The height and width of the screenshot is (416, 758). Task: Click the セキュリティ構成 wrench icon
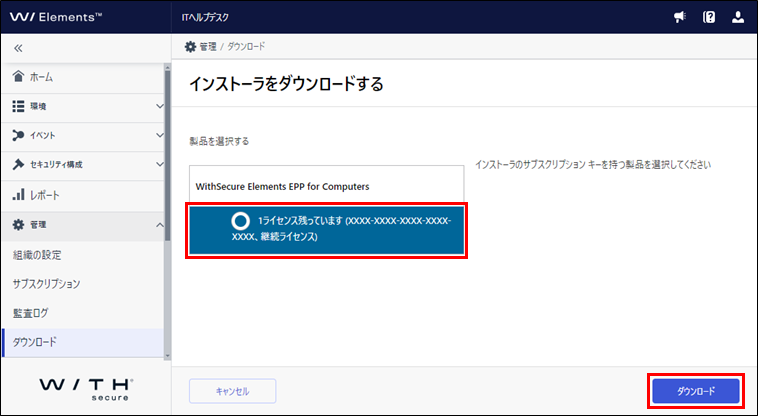tap(18, 164)
